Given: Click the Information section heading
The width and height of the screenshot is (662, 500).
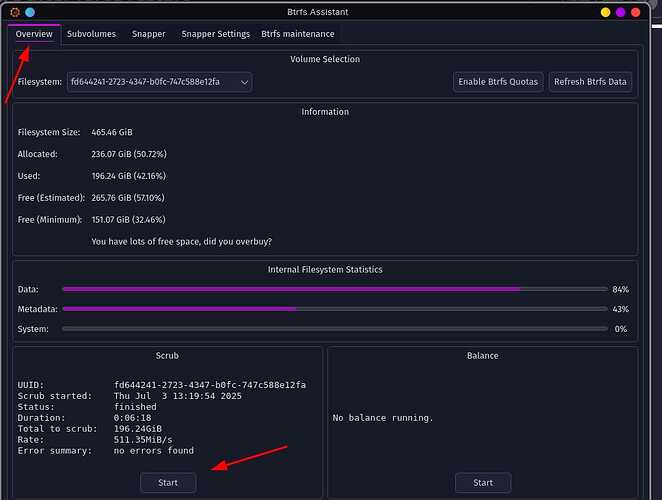Looking at the screenshot, I should pos(325,112).
